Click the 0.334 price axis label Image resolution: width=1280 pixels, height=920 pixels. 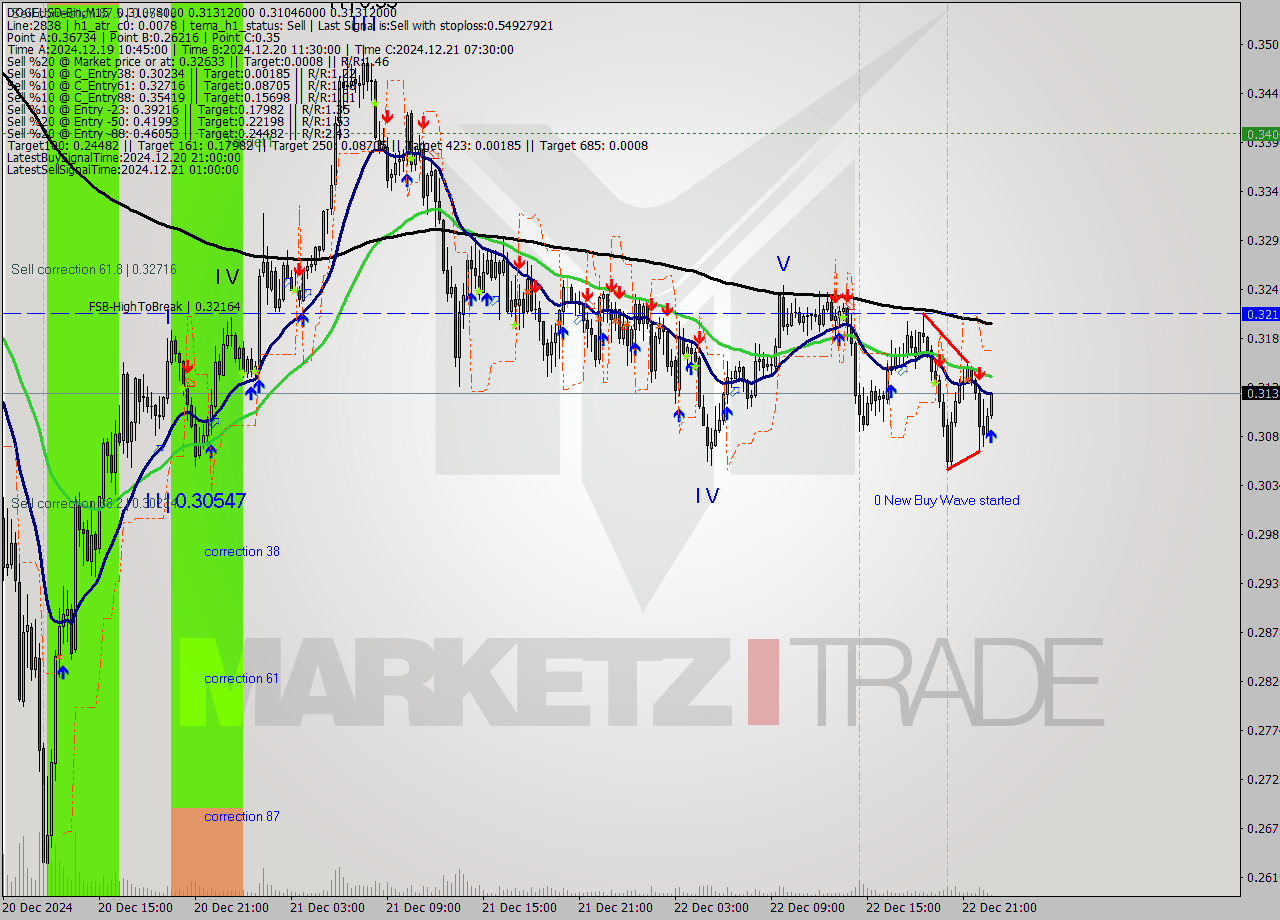pos(1262,191)
